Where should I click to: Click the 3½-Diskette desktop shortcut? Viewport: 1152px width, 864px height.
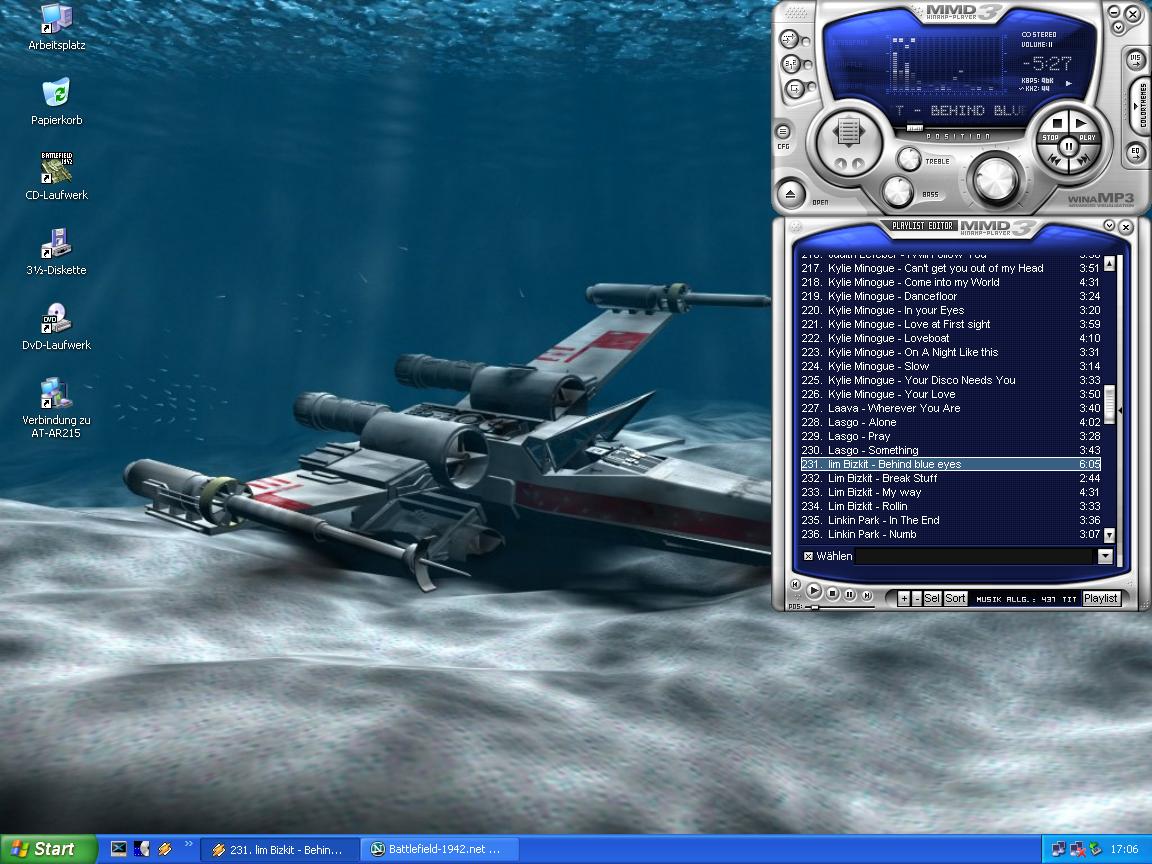(57, 251)
